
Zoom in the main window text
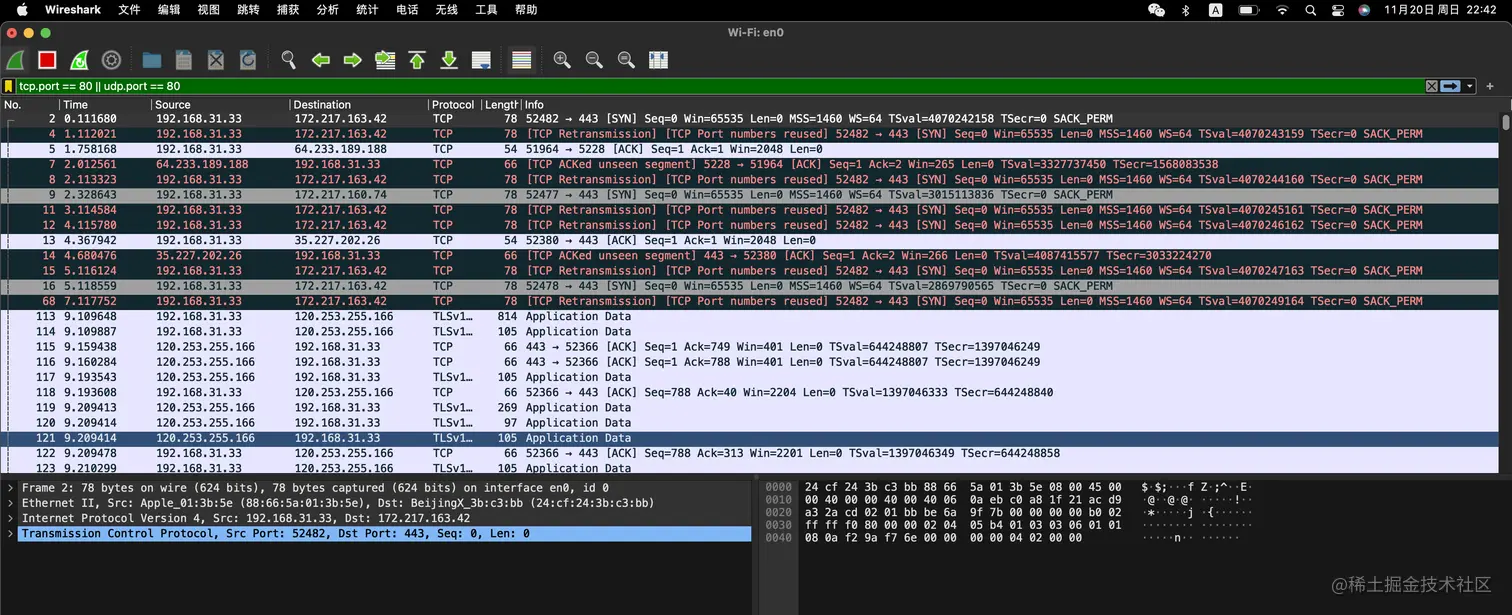(x=562, y=60)
